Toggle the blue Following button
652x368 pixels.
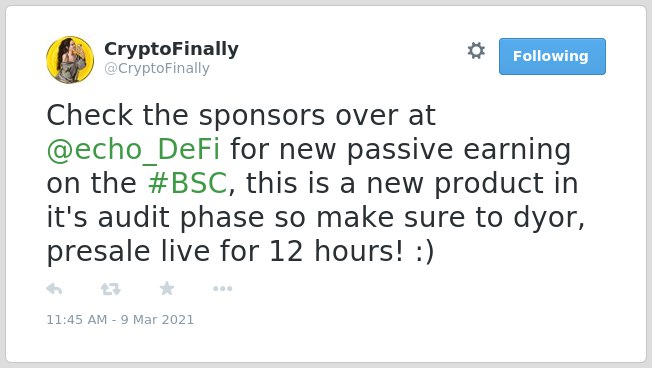[x=552, y=57]
